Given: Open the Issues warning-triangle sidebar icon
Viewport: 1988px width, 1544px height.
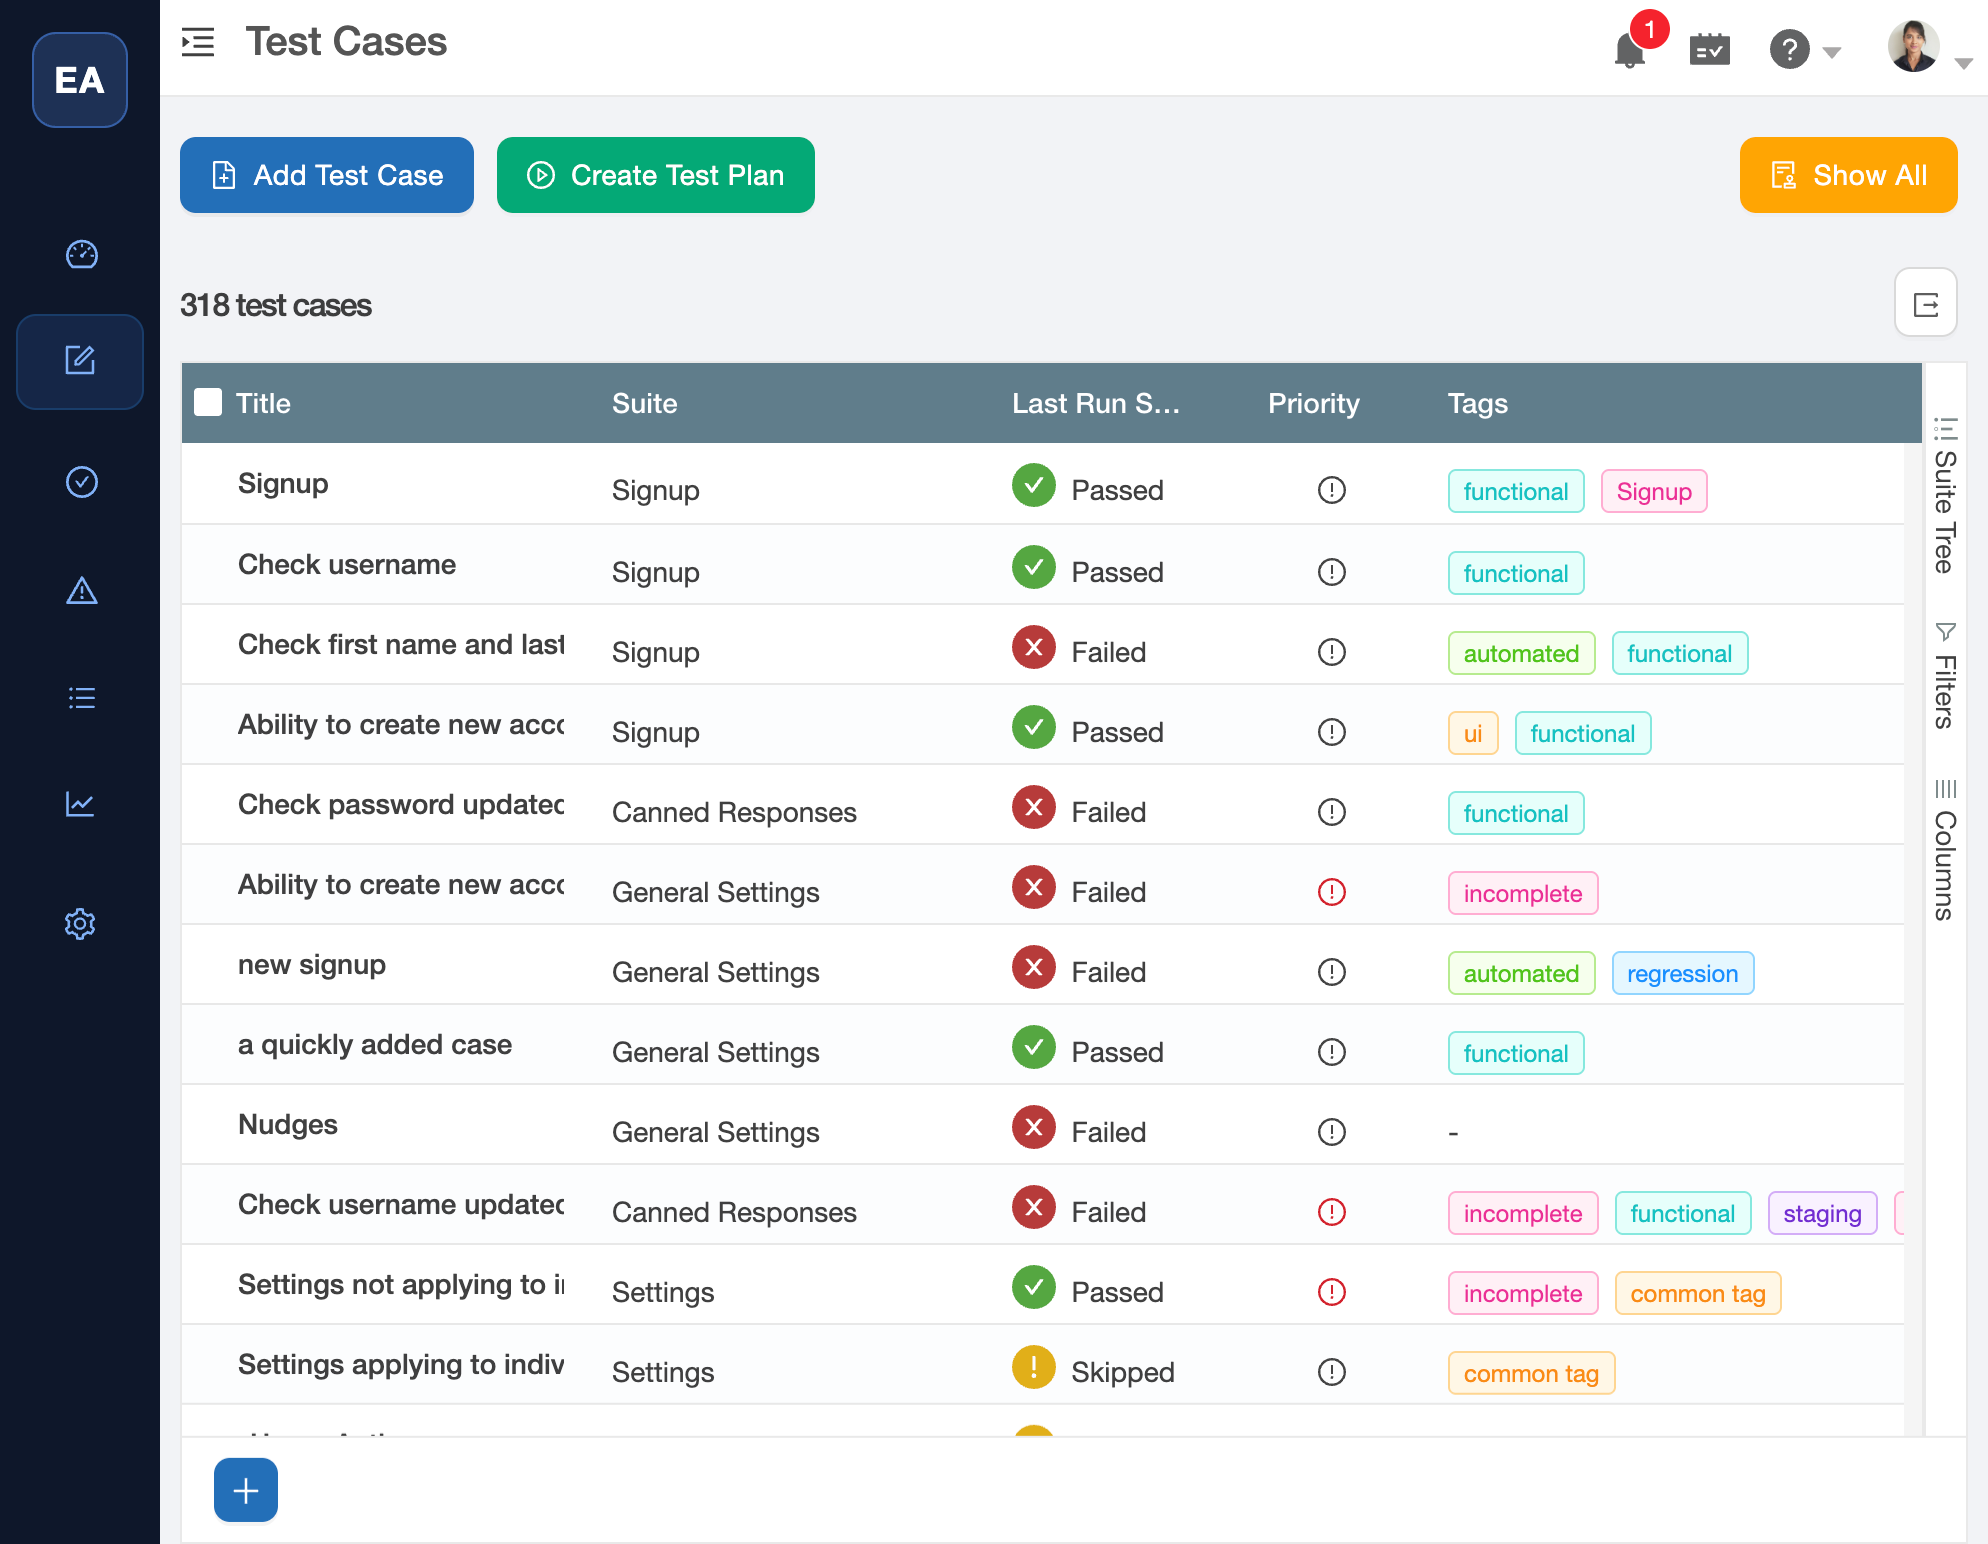Looking at the screenshot, I should click(x=80, y=591).
